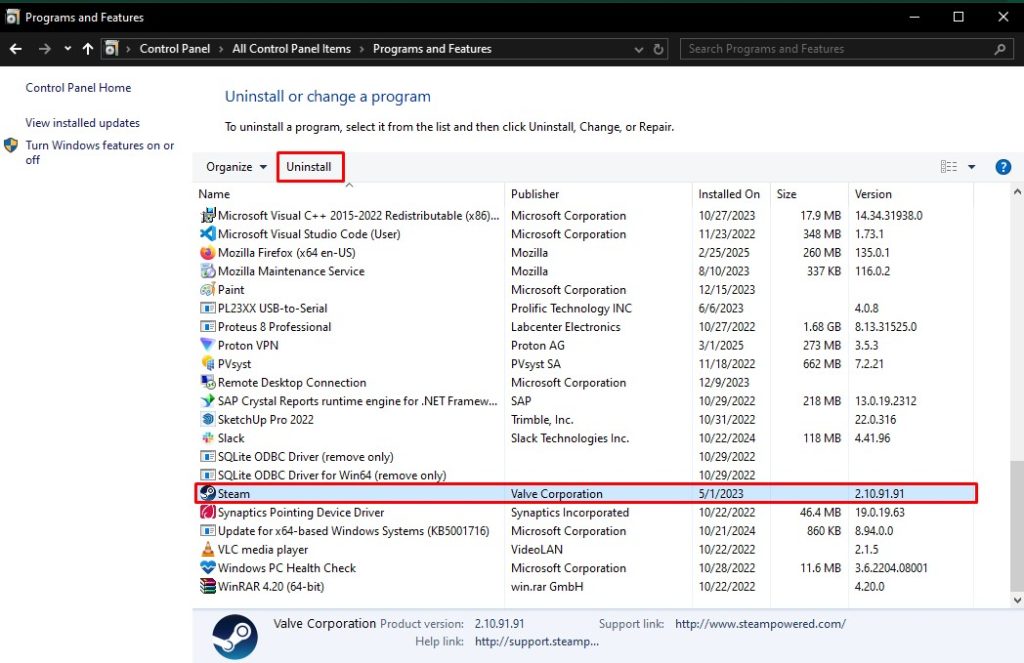
Task: Navigate to Control Panel breadcrumb
Action: click(x=175, y=49)
